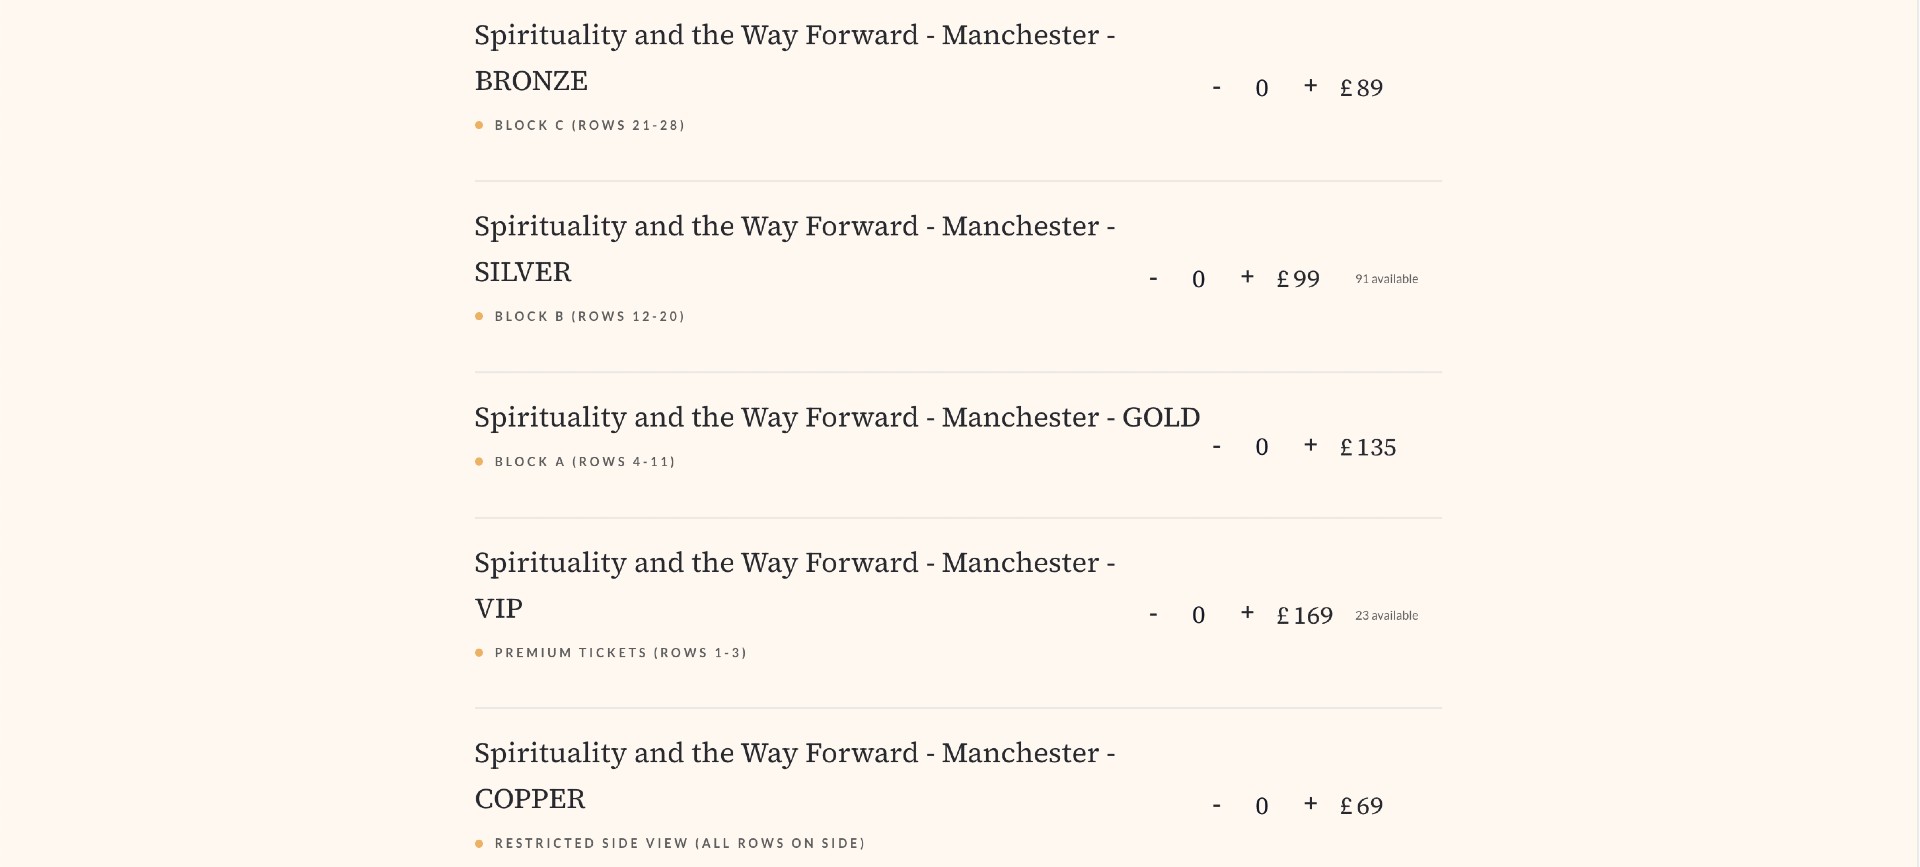Click the Manchester SILVER ticket title
This screenshot has width=1920, height=867.
pyautogui.click(x=794, y=249)
